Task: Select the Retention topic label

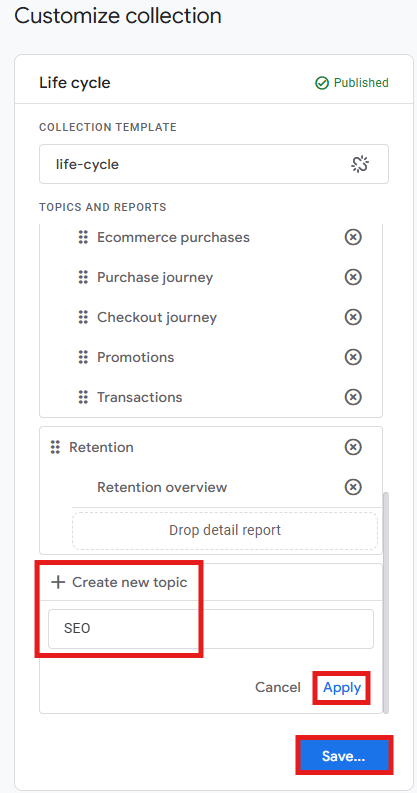Action: click(x=102, y=447)
